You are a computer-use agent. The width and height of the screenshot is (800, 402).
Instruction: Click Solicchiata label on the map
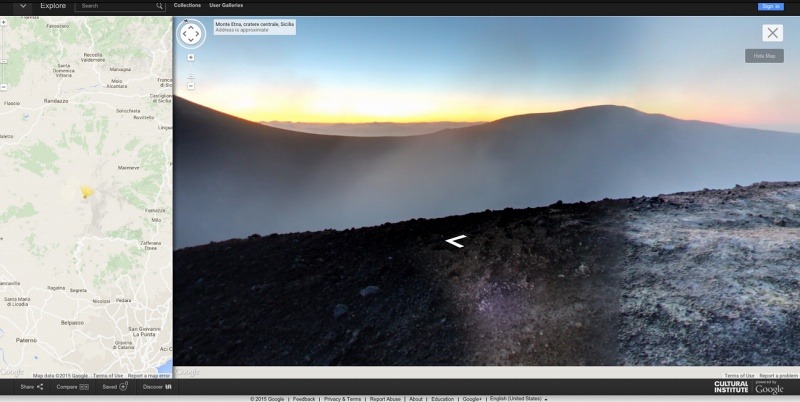click(x=128, y=111)
